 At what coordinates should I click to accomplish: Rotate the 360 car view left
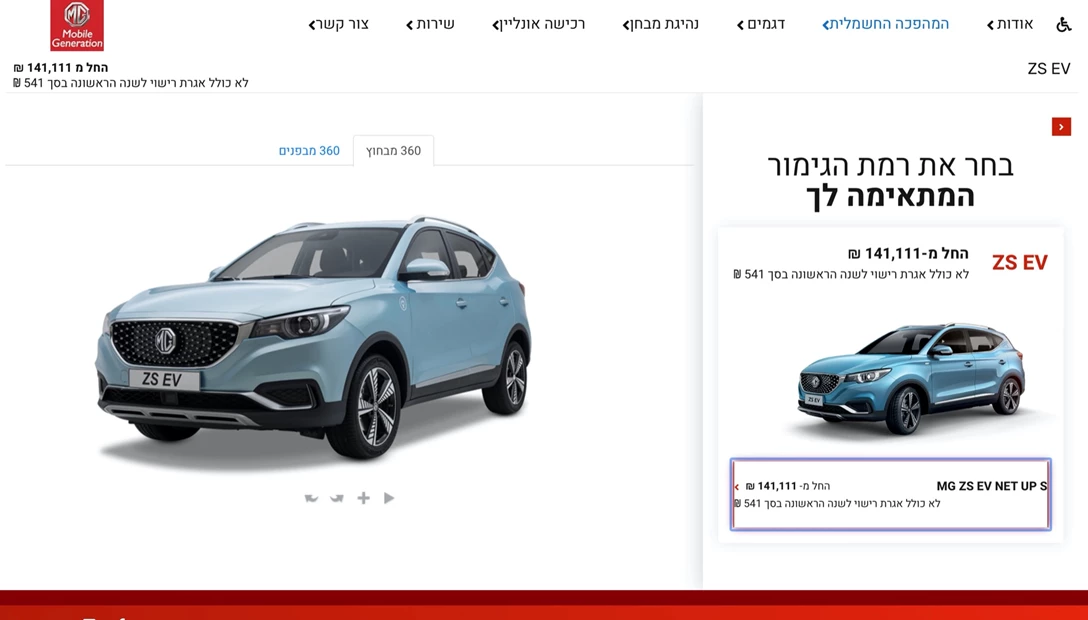[x=311, y=498]
